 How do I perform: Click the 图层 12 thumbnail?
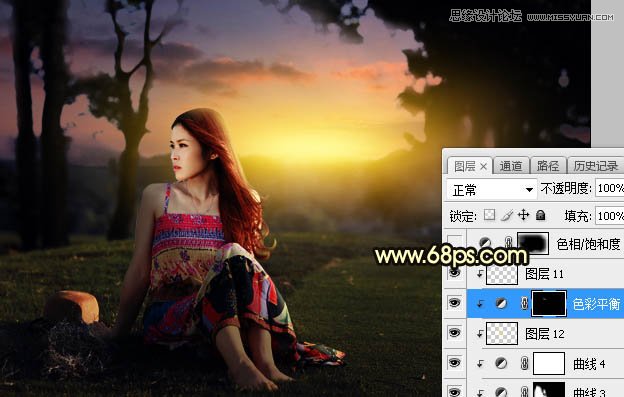502,333
